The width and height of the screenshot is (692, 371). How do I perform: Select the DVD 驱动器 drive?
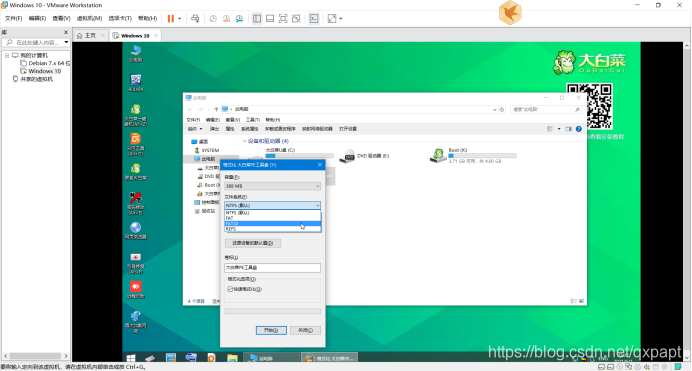[x=365, y=156]
